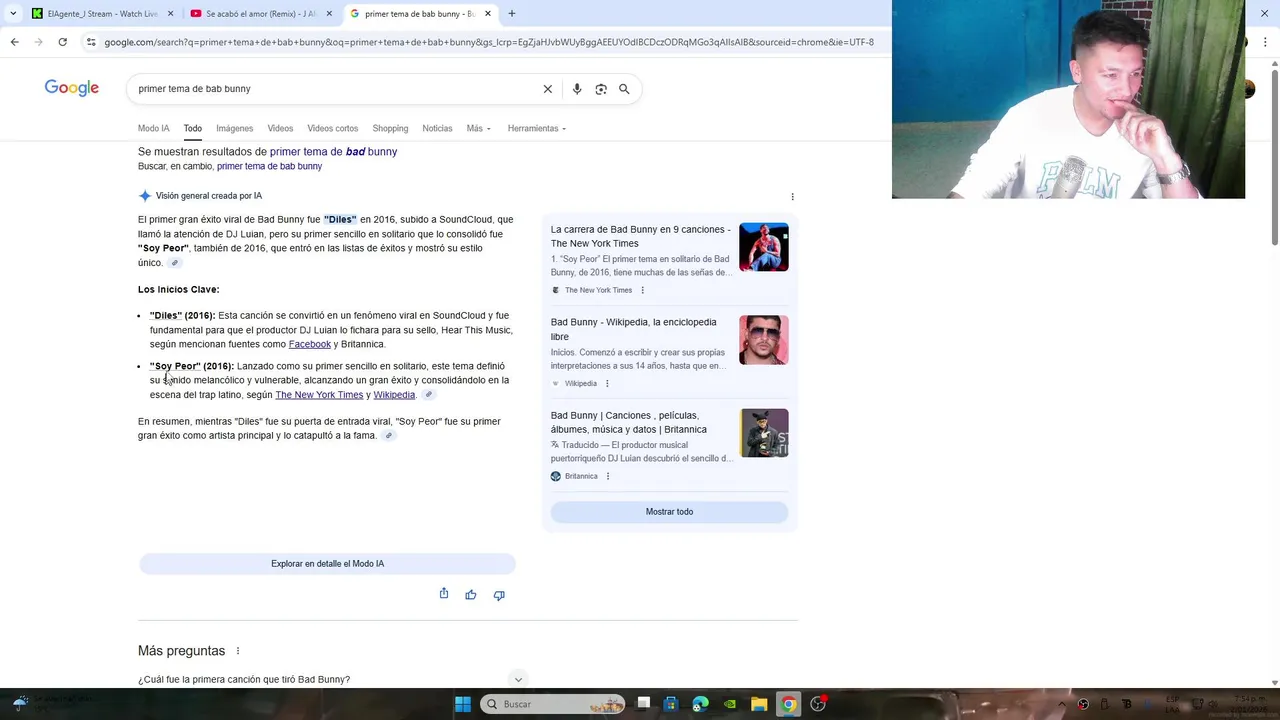Click Wikipedia Bad Bunny thumbnail
The image size is (1280, 720).
[x=764, y=340]
